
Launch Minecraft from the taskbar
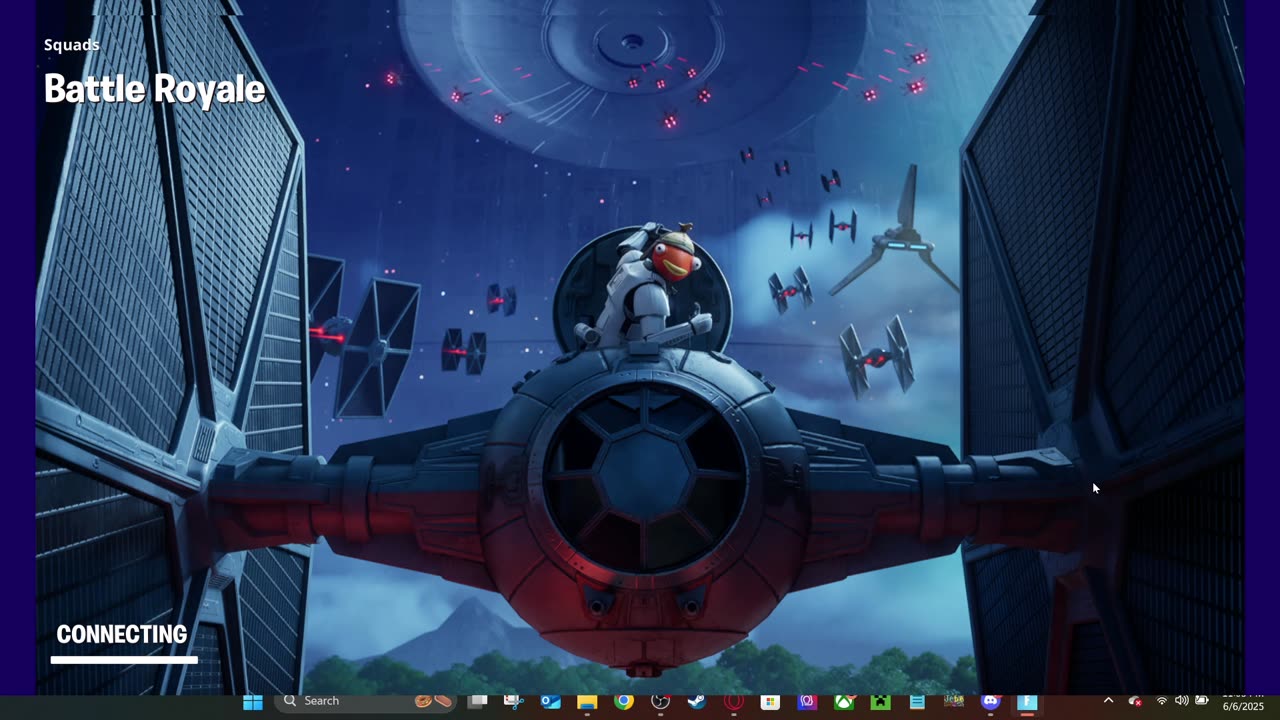click(x=880, y=702)
